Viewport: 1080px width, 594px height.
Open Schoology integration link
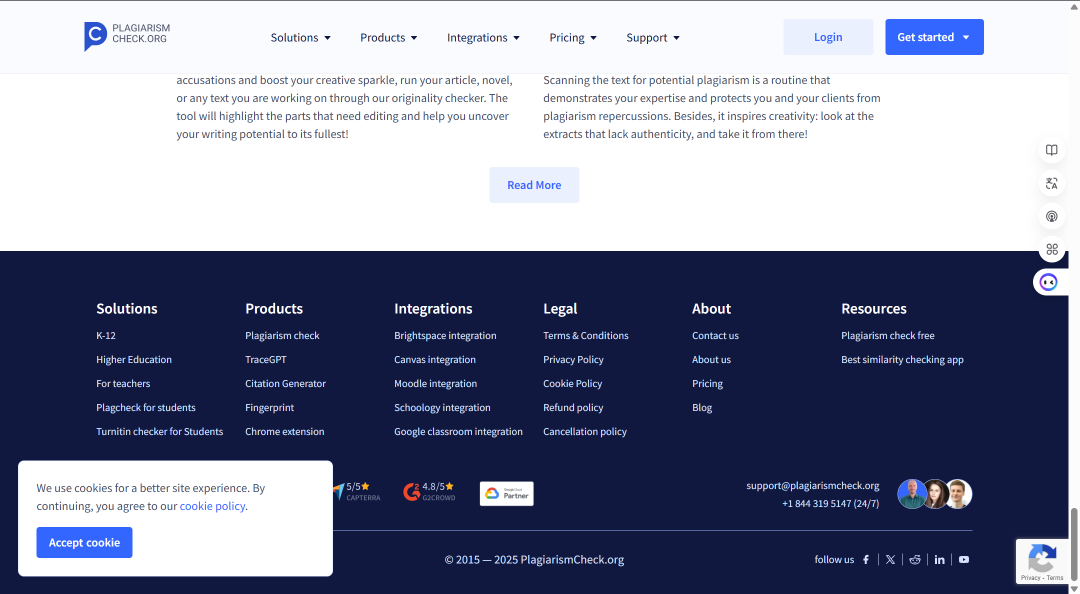click(442, 408)
